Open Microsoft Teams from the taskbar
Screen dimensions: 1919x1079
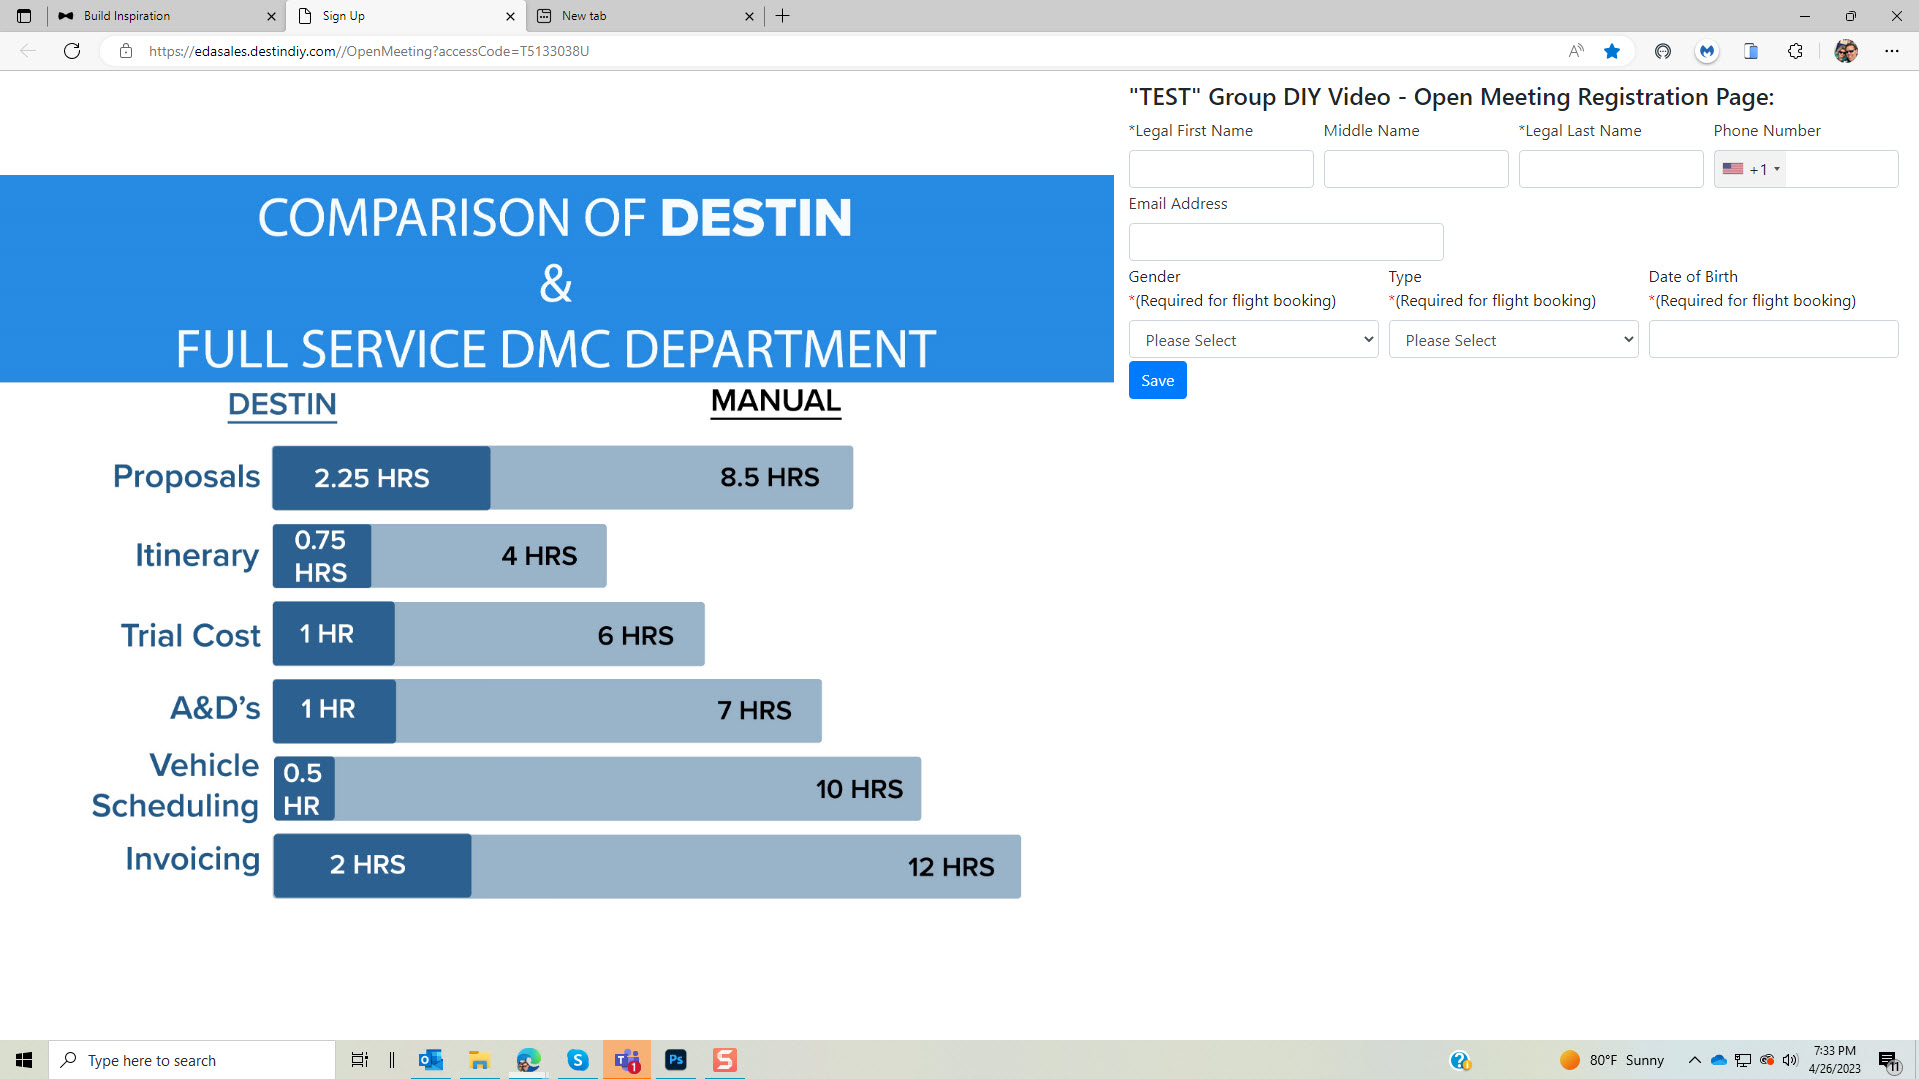click(627, 1060)
